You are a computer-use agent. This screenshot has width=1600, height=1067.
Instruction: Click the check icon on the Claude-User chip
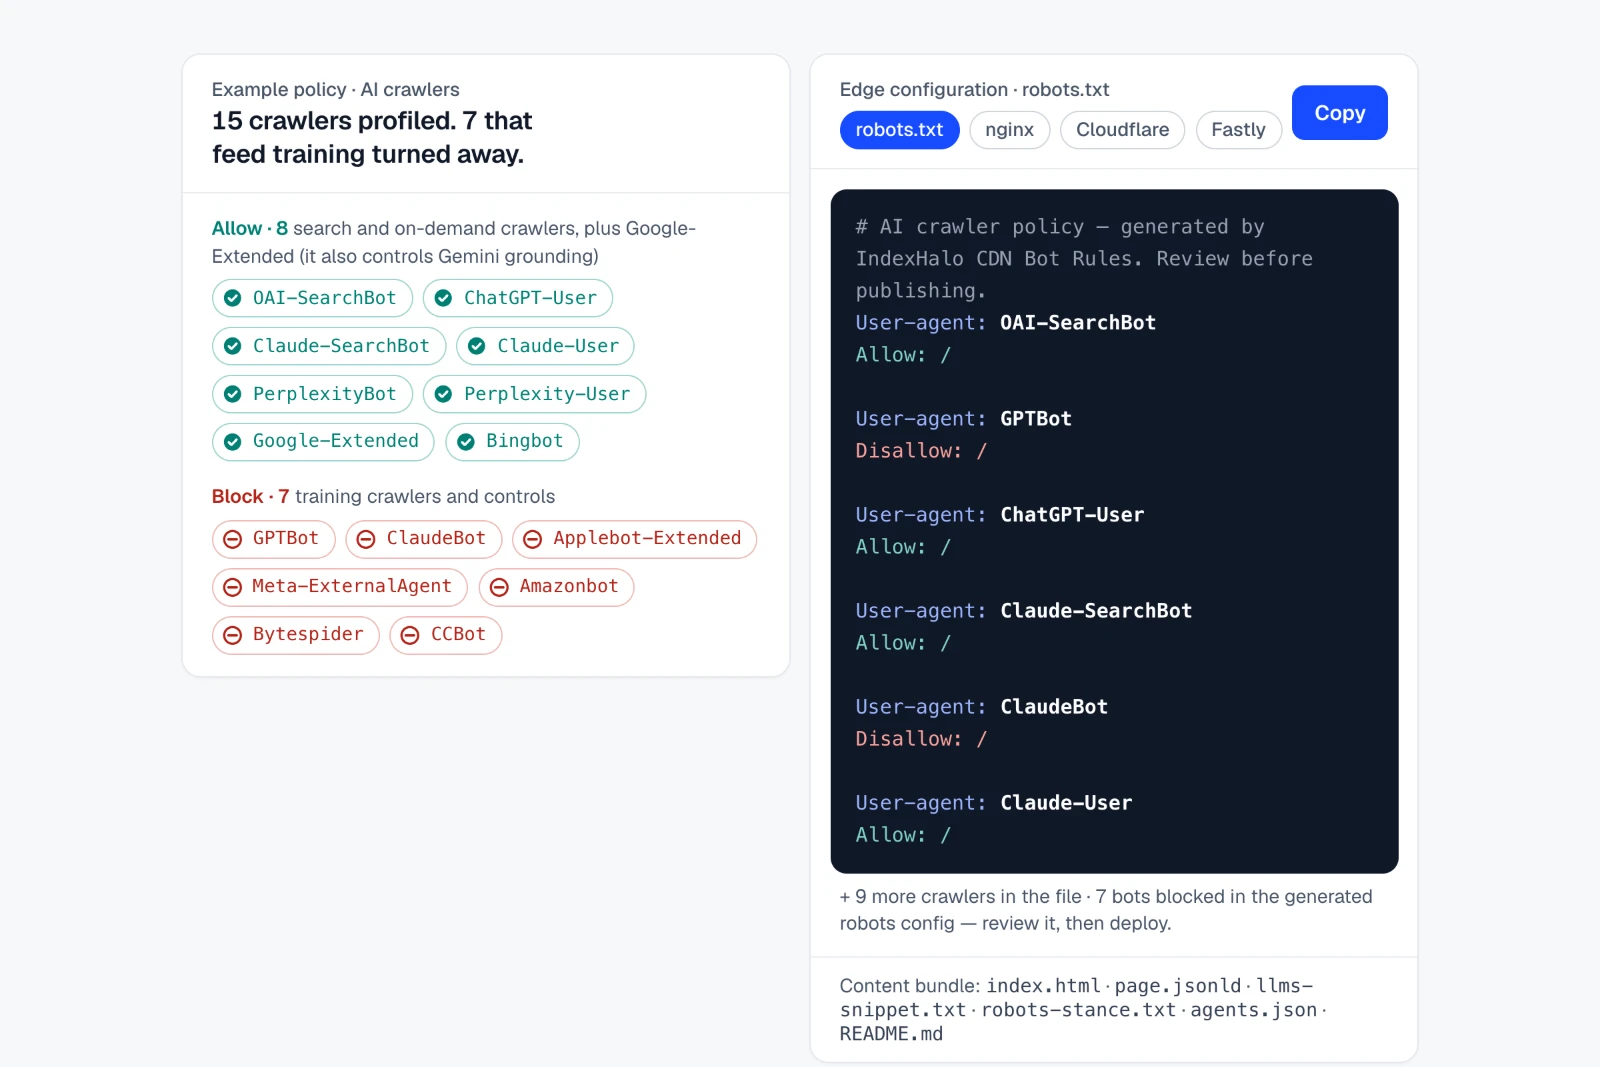pyautogui.click(x=477, y=346)
